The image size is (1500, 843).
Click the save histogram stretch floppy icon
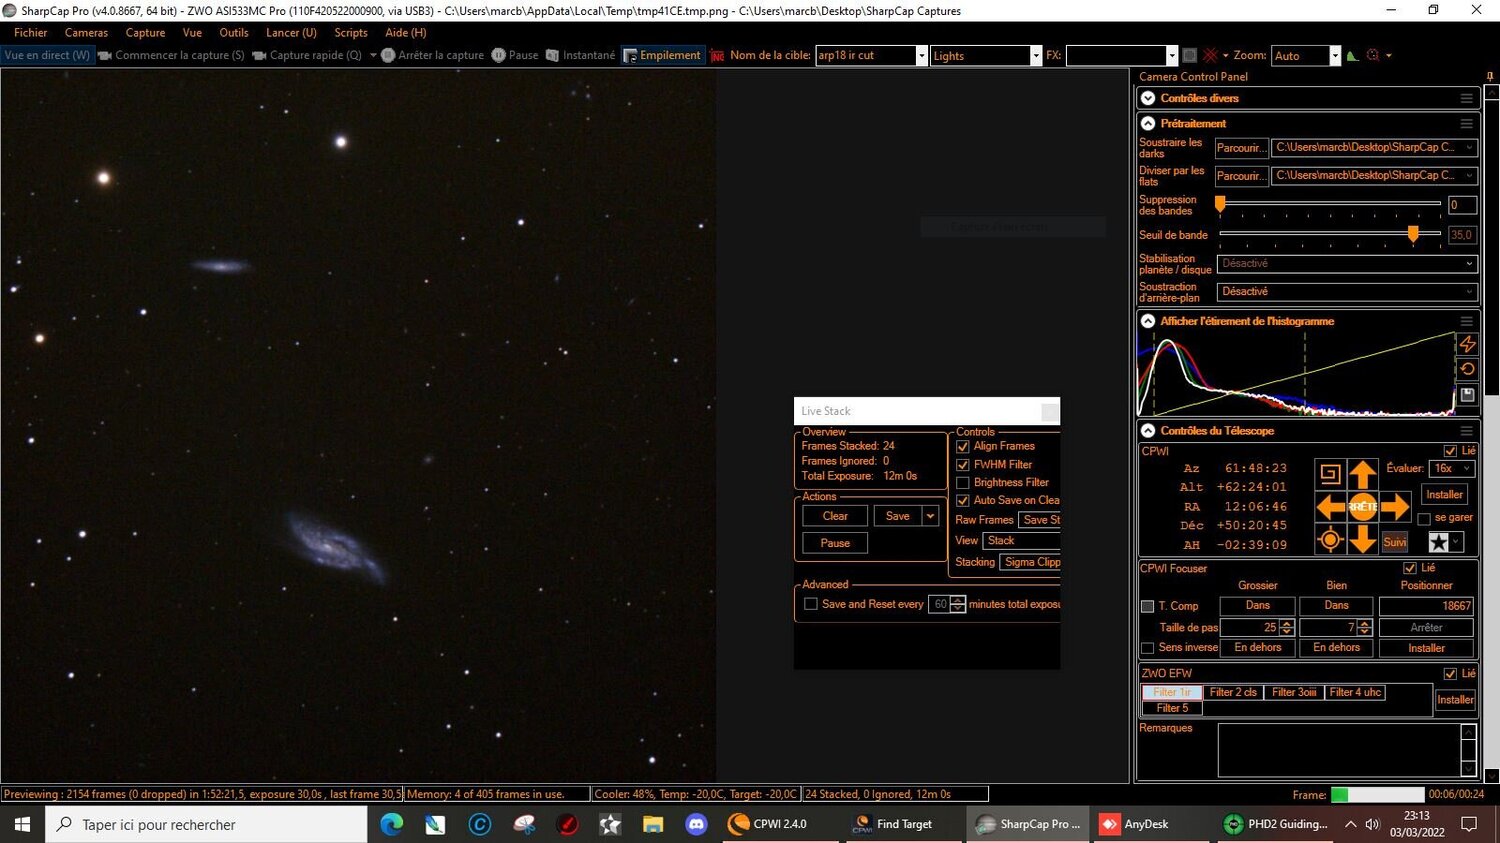[x=1467, y=394]
